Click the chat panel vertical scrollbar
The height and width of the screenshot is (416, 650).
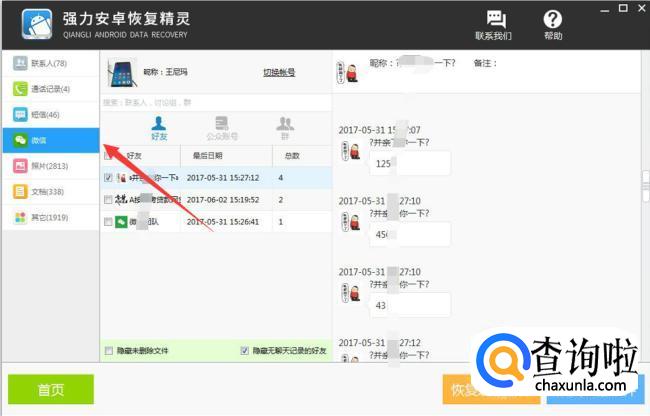[x=645, y=186]
